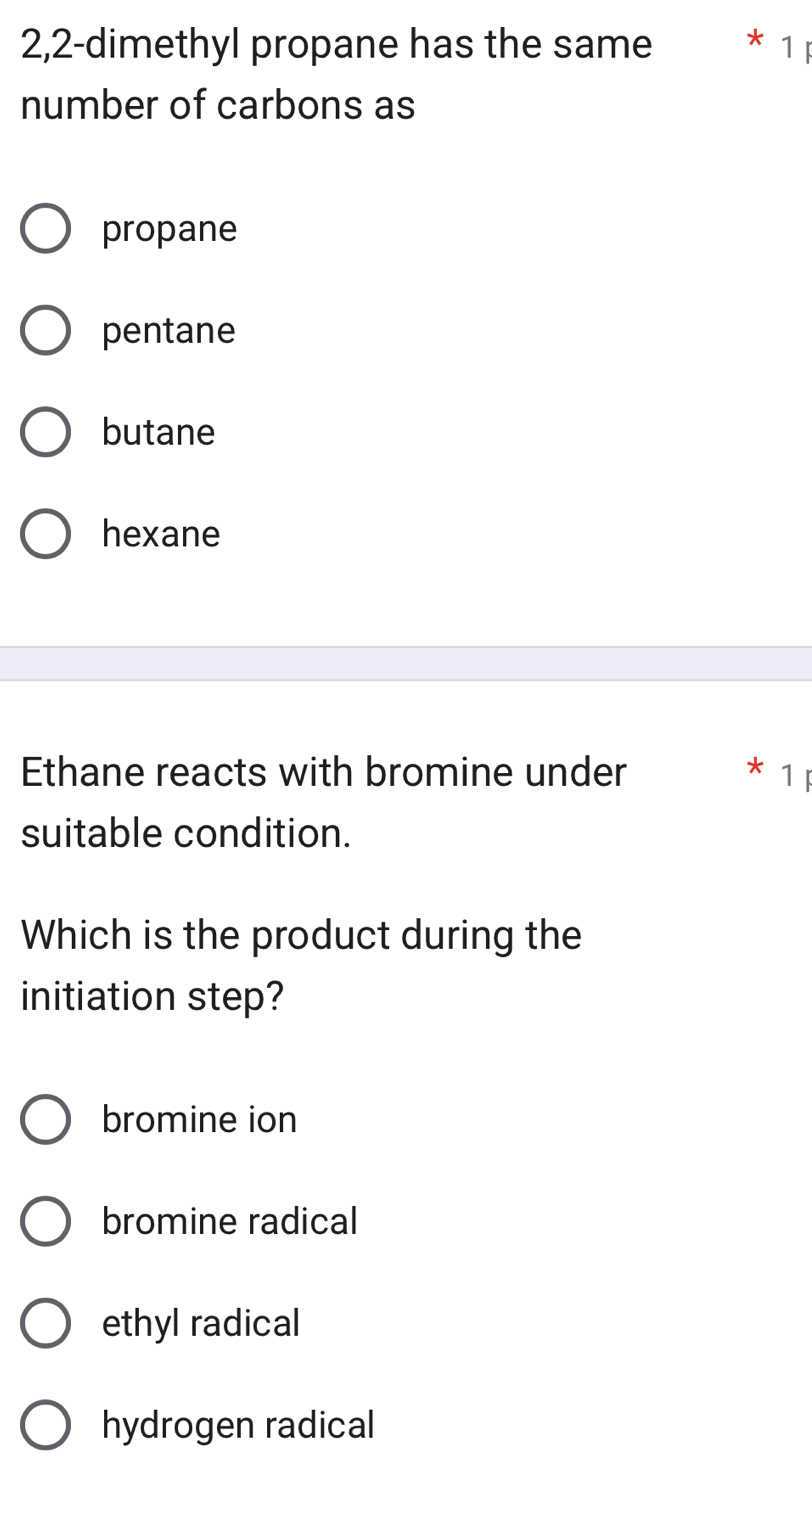Select the bromine ion radio button
812x1517 pixels.
coord(46,1119)
